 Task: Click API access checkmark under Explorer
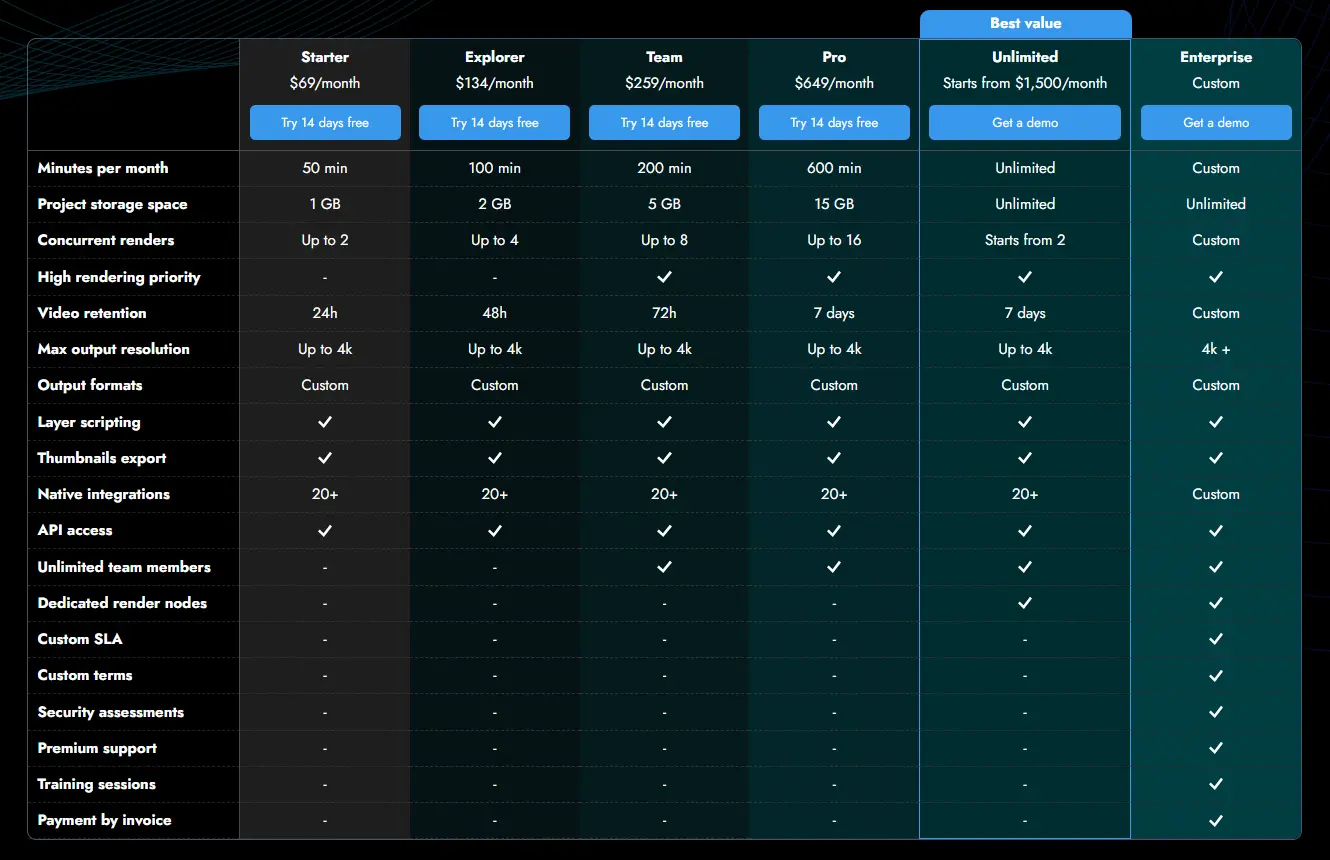point(494,531)
